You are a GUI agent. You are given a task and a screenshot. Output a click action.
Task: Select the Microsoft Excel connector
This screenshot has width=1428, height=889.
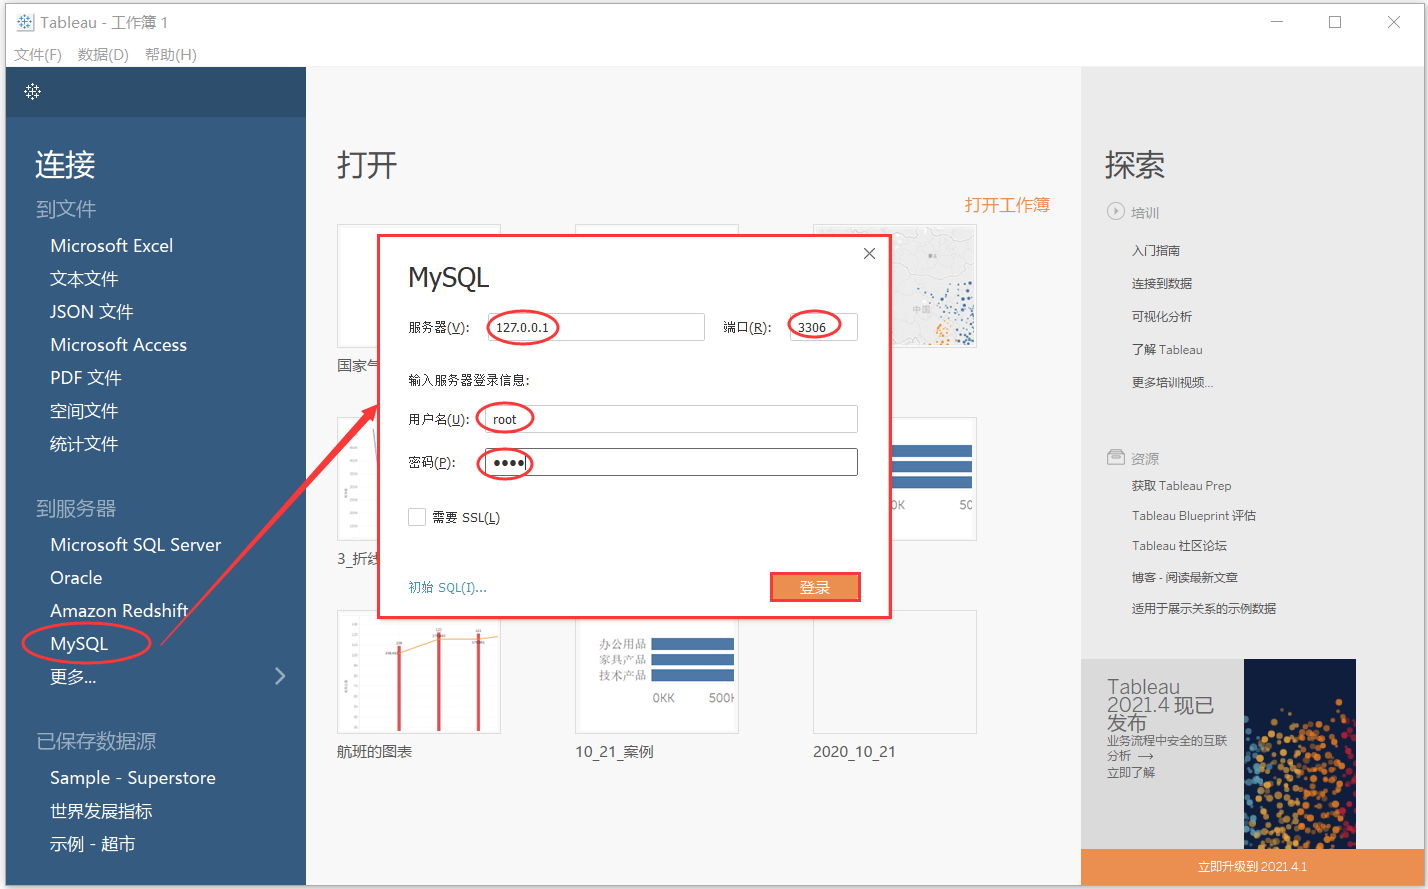tap(111, 245)
